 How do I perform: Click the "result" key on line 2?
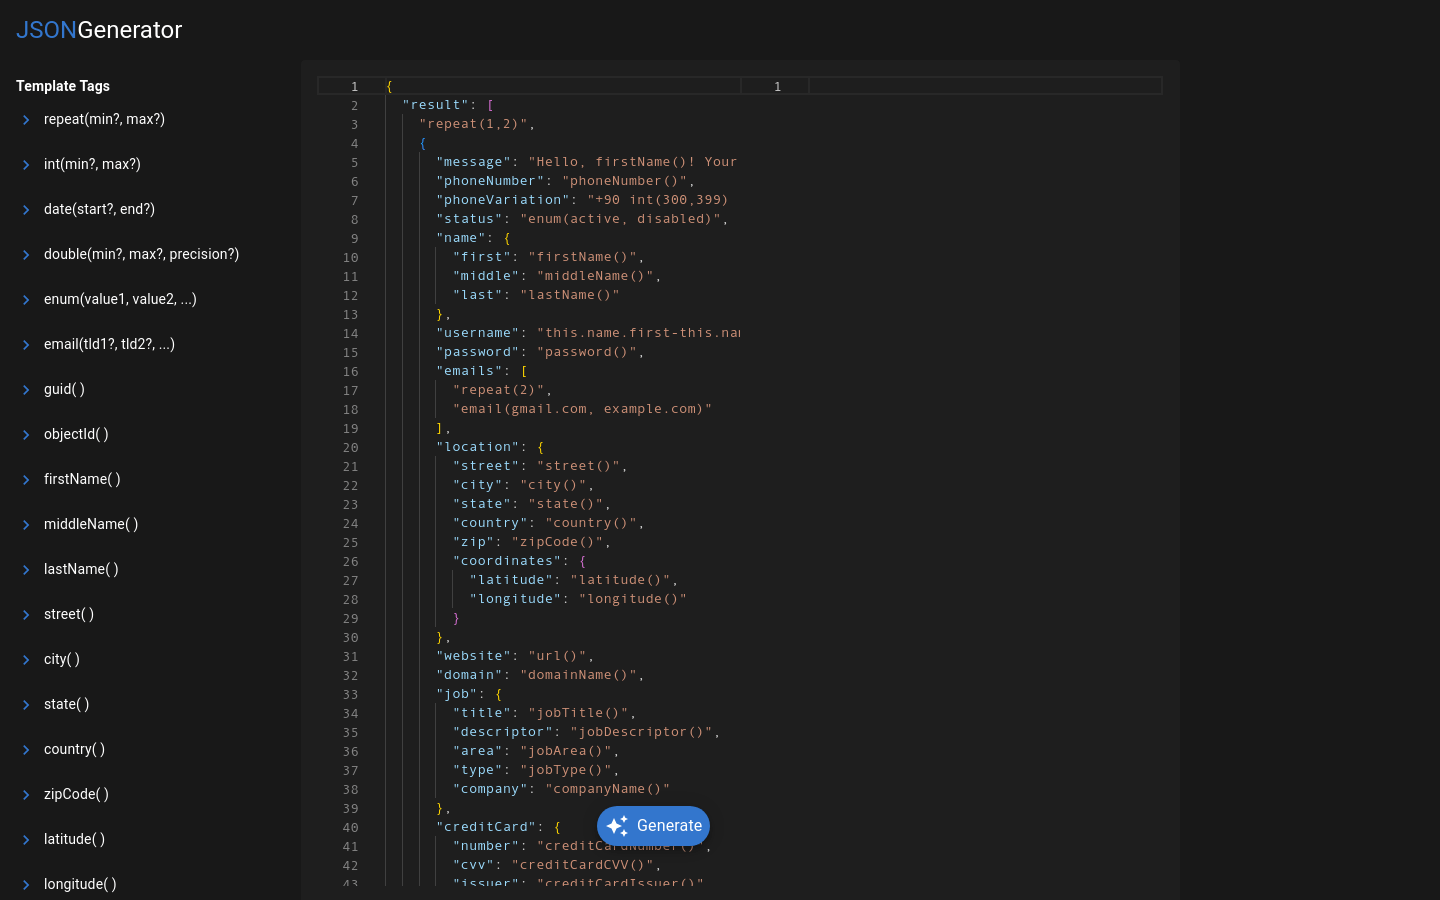(436, 105)
